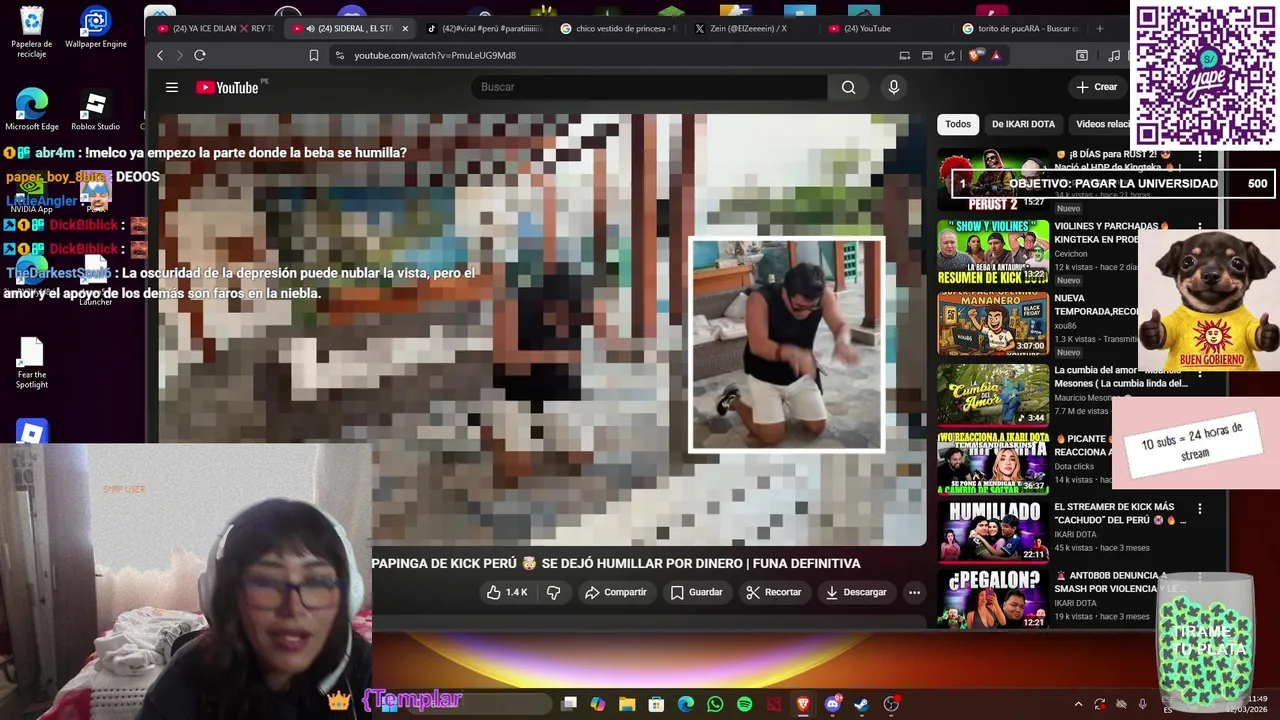Open Spotify from the taskbar
The height and width of the screenshot is (720, 1280).
point(744,704)
